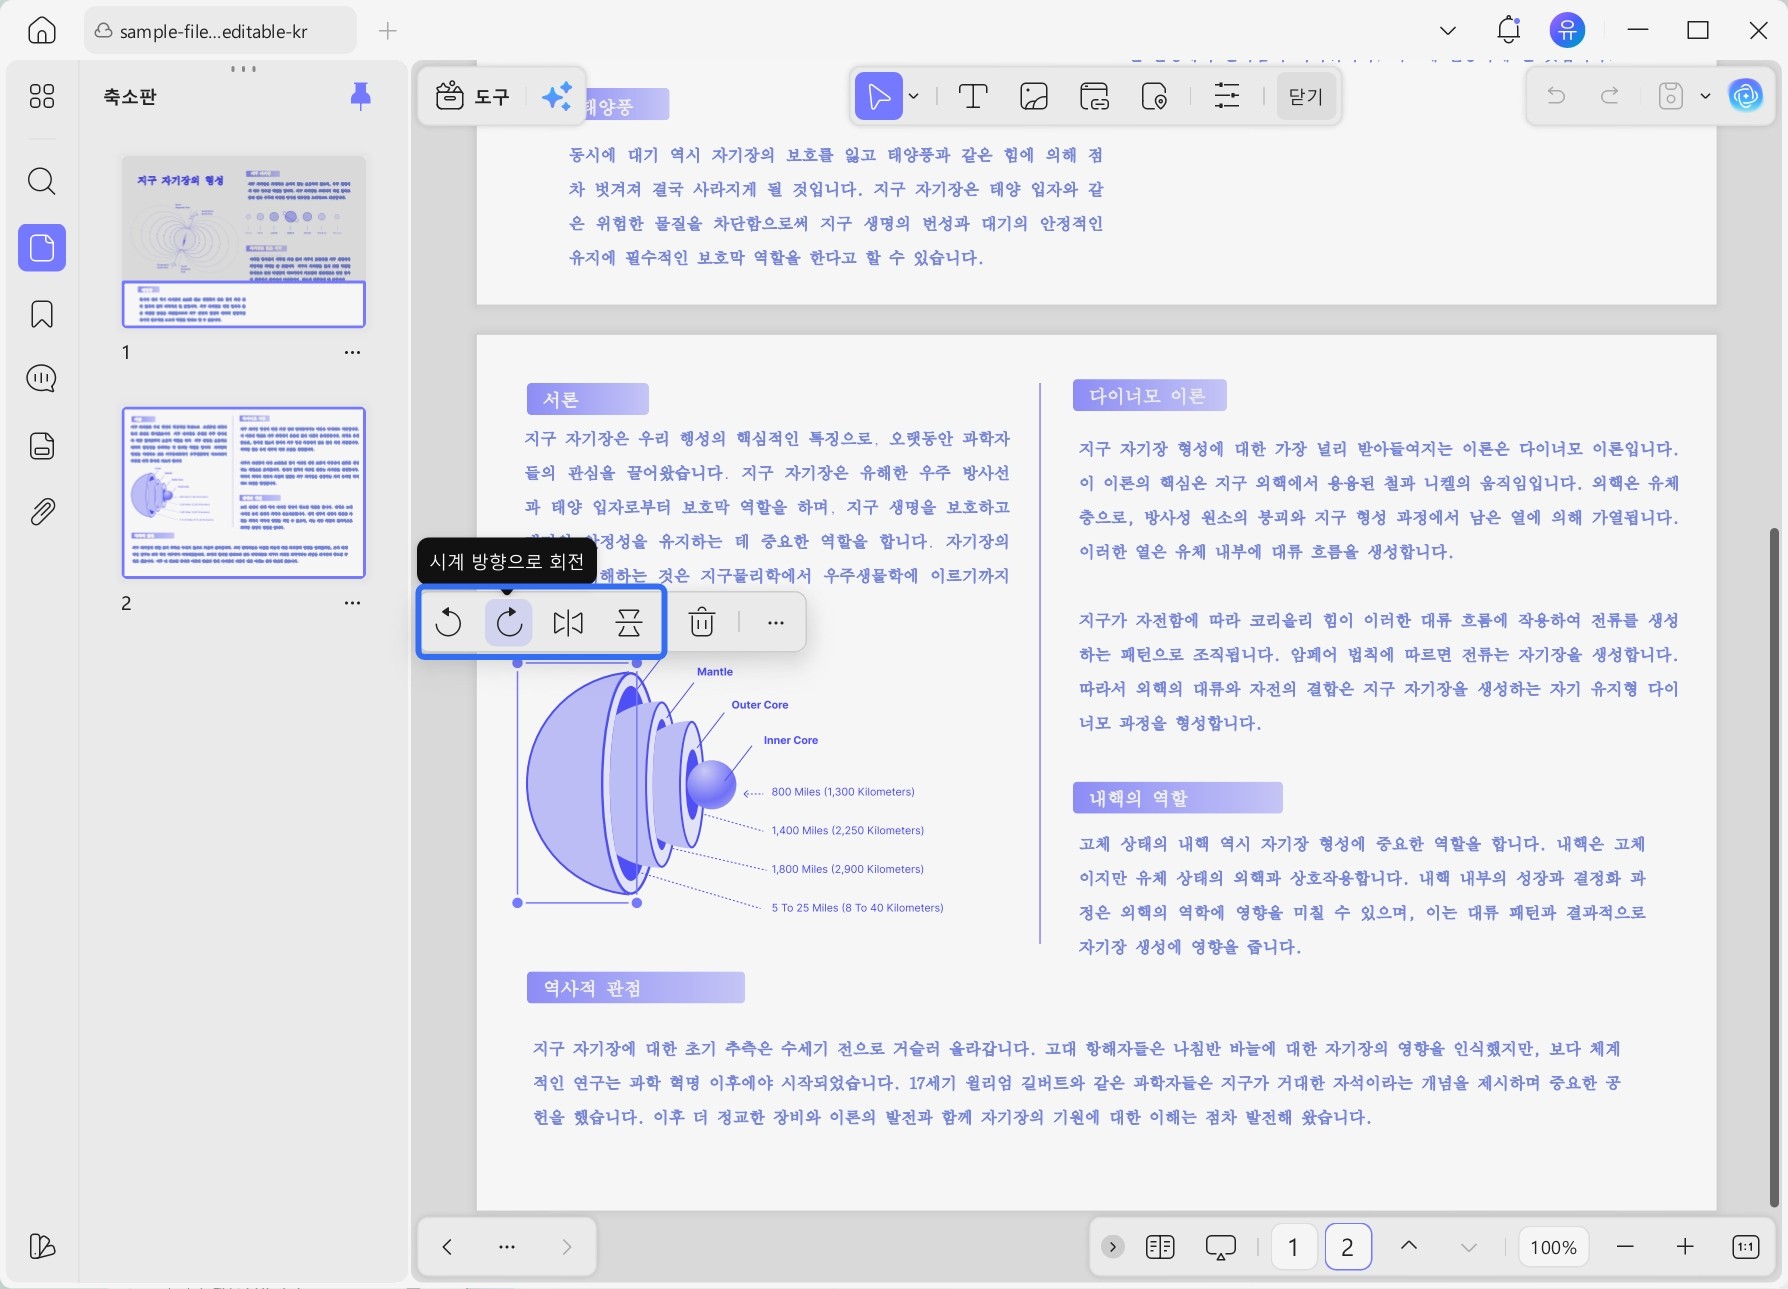Add a new tab with plus
This screenshot has width=1788, height=1289.
pyautogui.click(x=388, y=31)
